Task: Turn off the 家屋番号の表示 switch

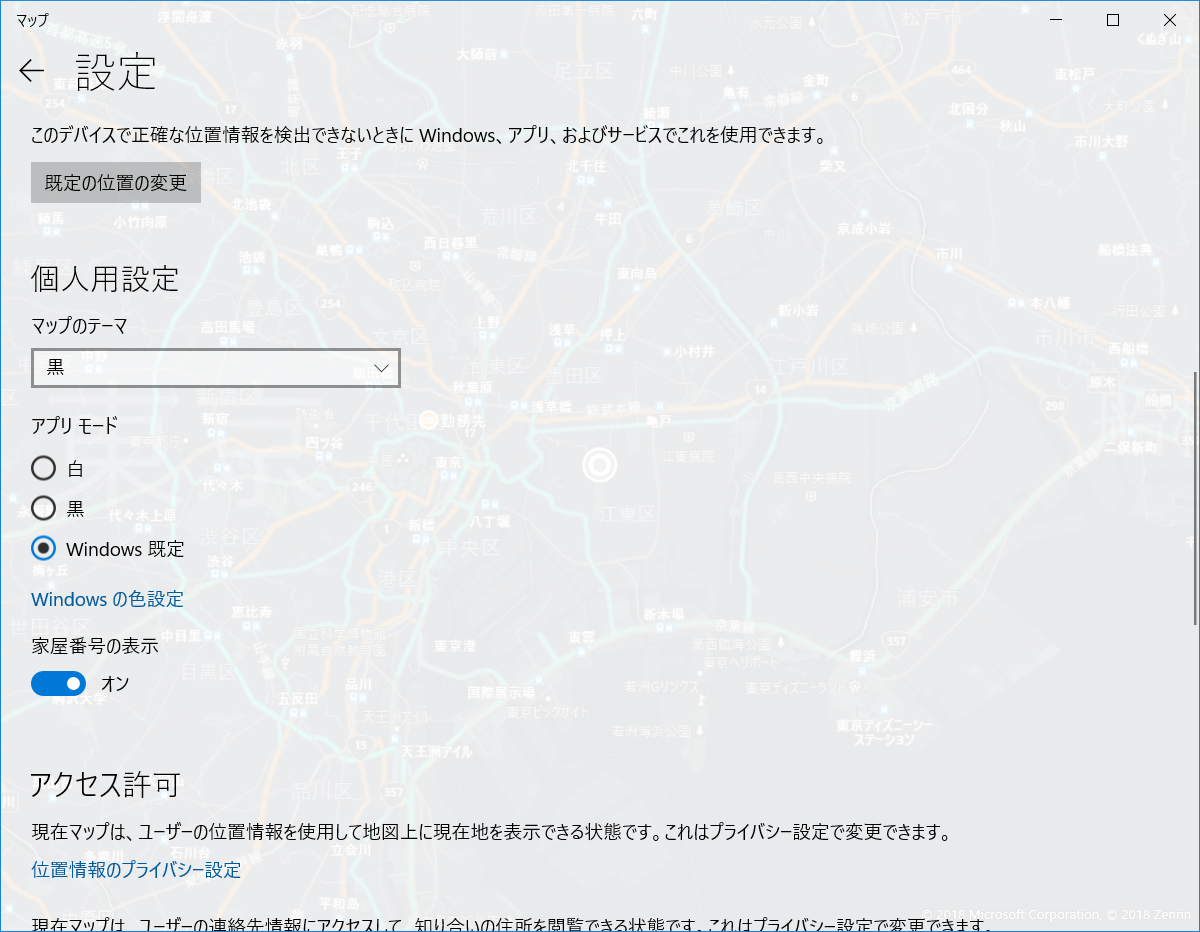Action: 58,683
